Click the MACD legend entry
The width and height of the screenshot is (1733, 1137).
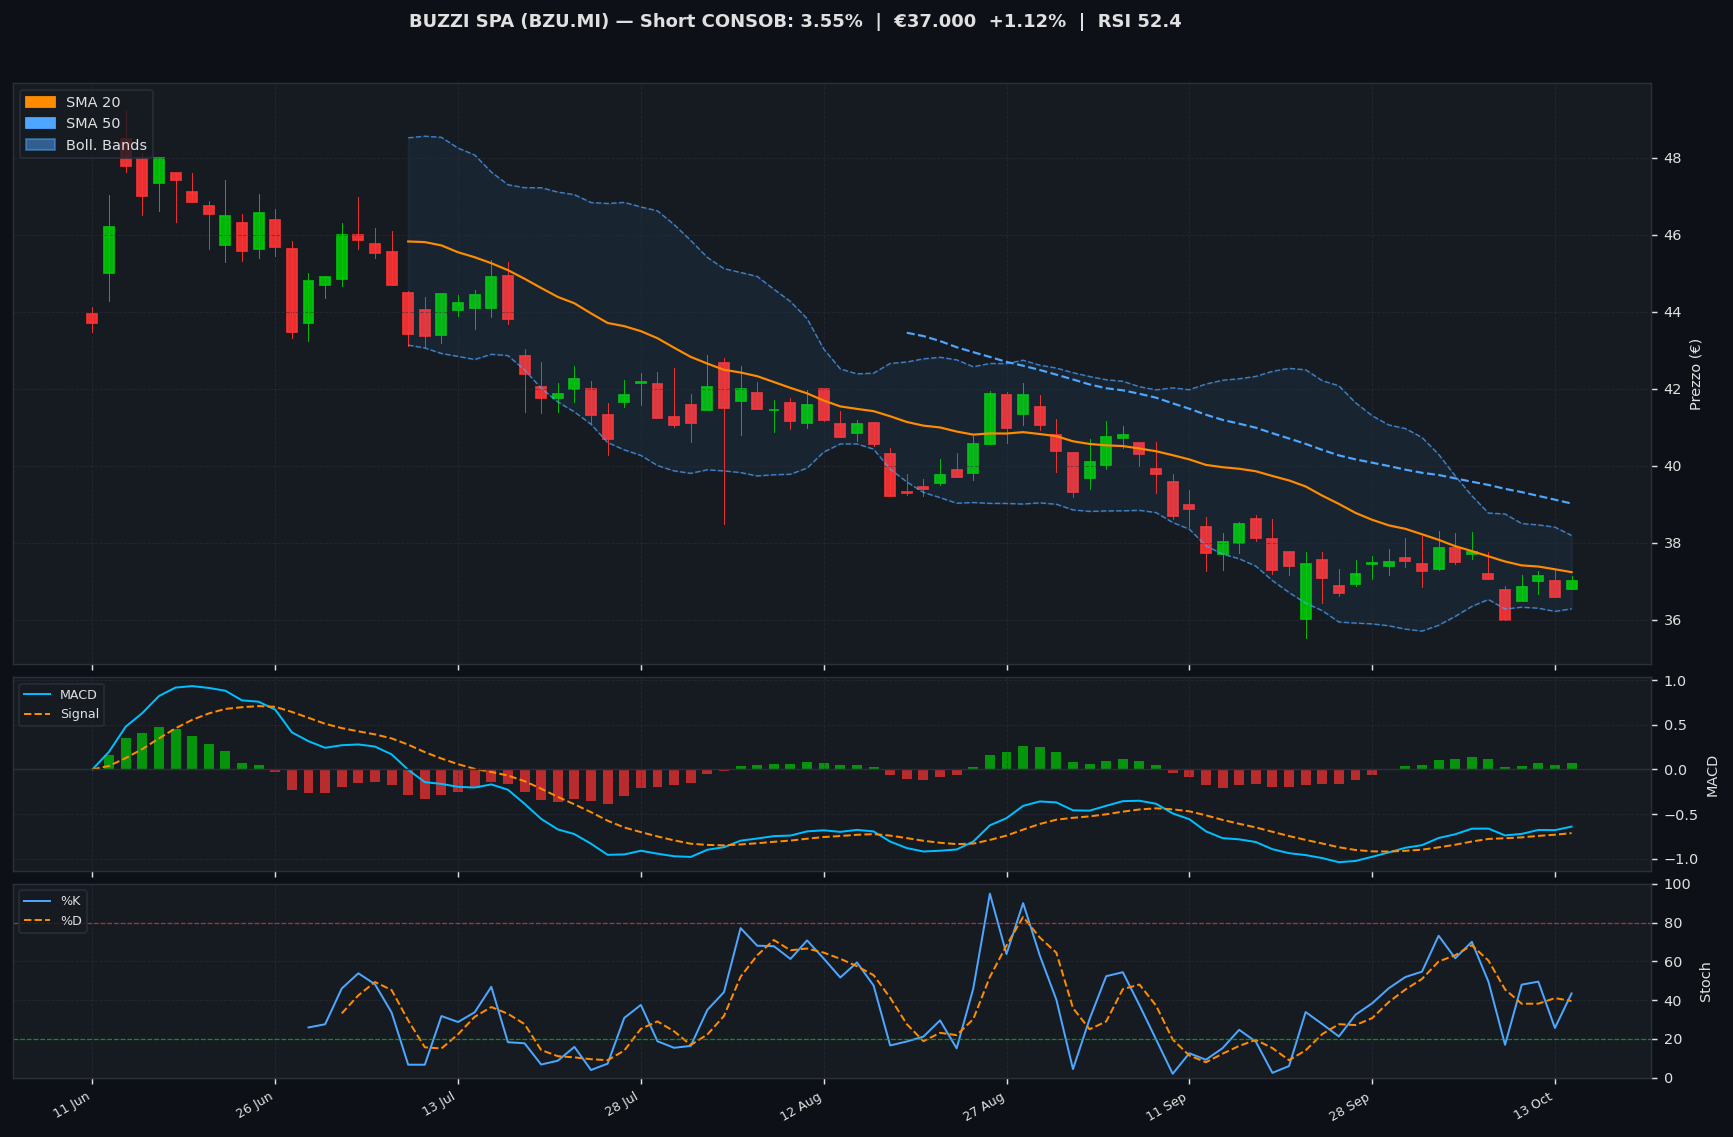coord(61,695)
